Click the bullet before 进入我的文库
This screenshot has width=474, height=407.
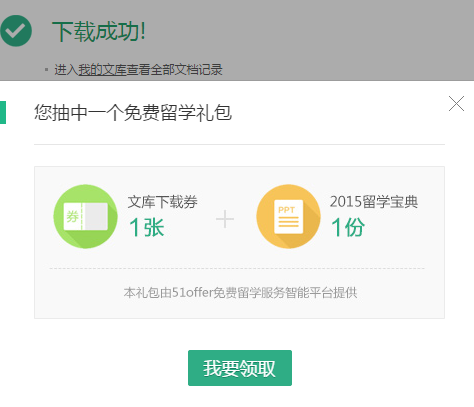tap(46, 70)
